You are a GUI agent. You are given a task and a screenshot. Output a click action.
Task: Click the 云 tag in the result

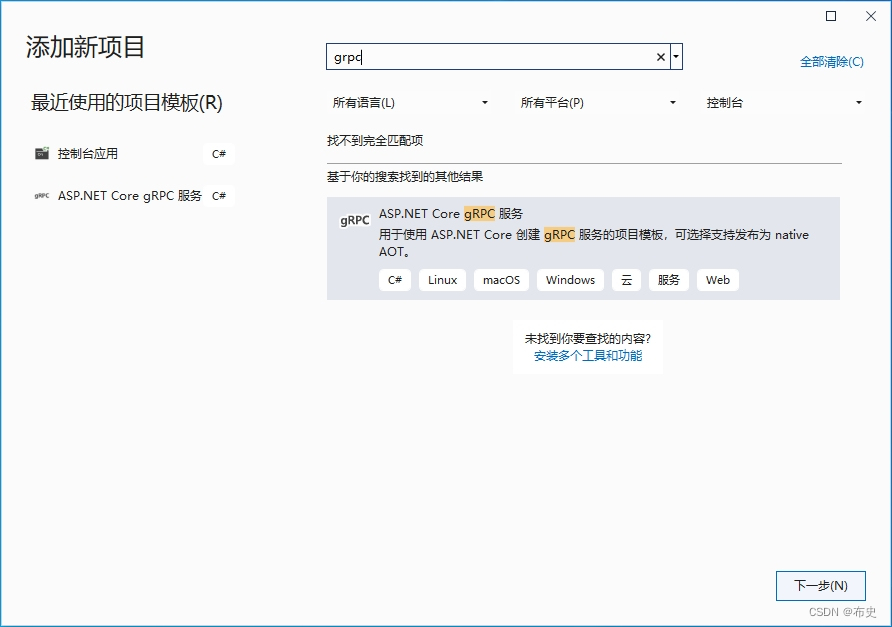coord(626,280)
